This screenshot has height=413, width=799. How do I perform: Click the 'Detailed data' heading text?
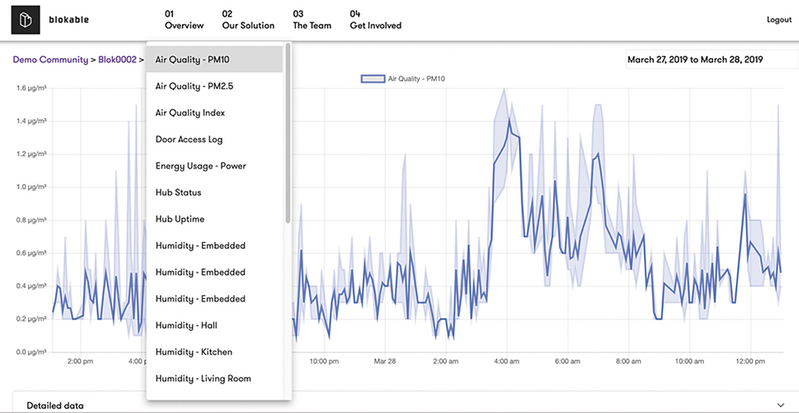point(55,406)
